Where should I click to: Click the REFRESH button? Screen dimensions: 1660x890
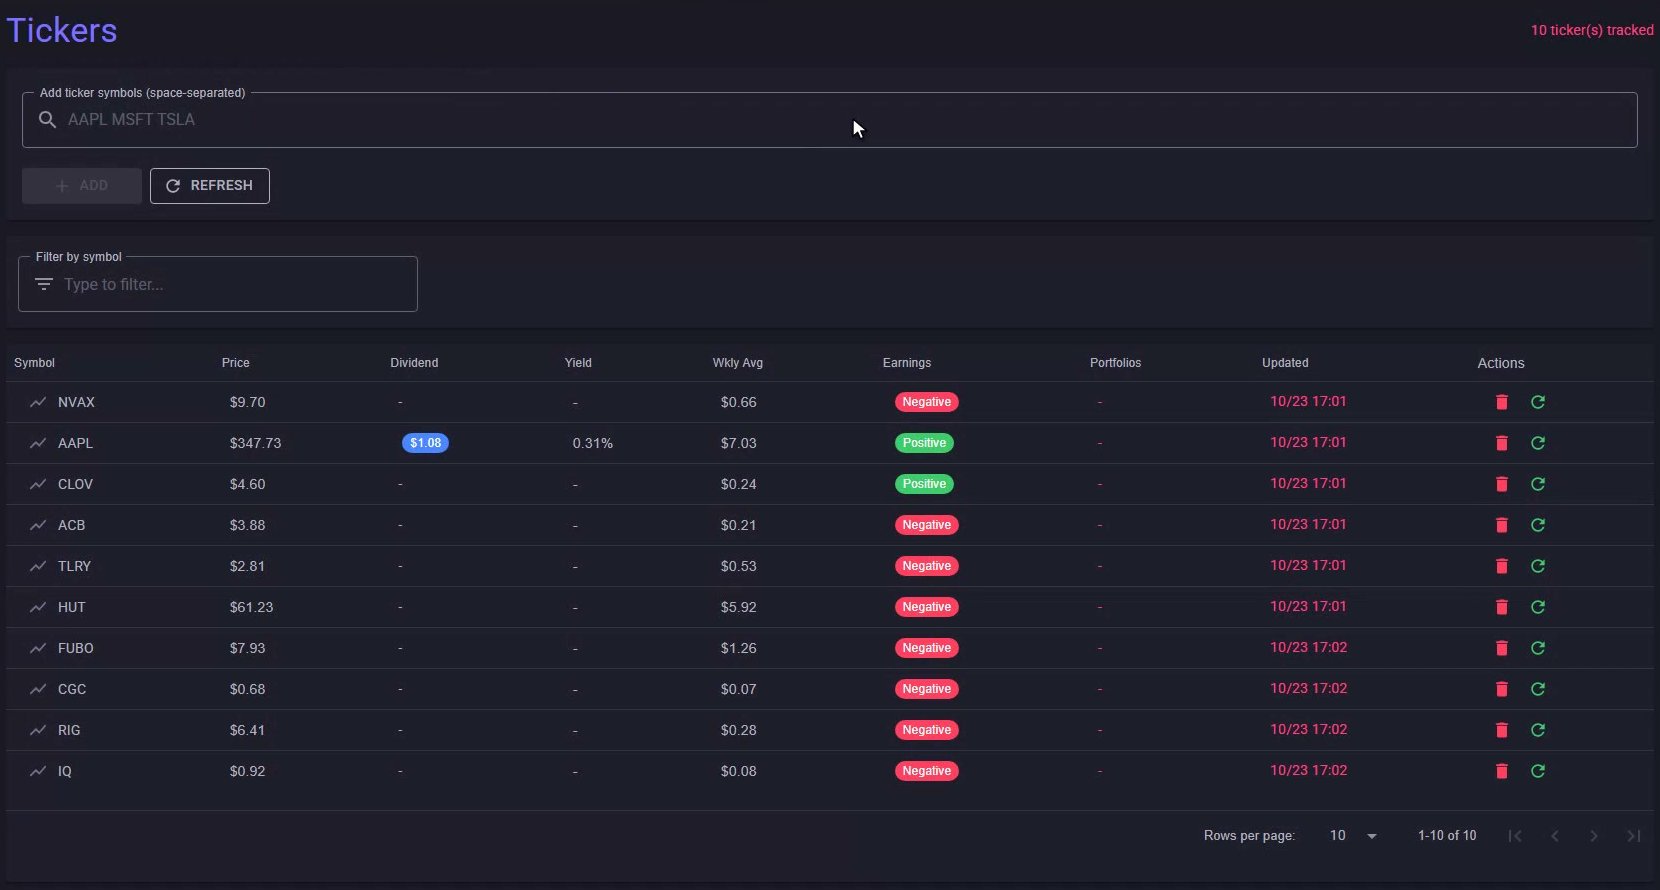(x=210, y=186)
